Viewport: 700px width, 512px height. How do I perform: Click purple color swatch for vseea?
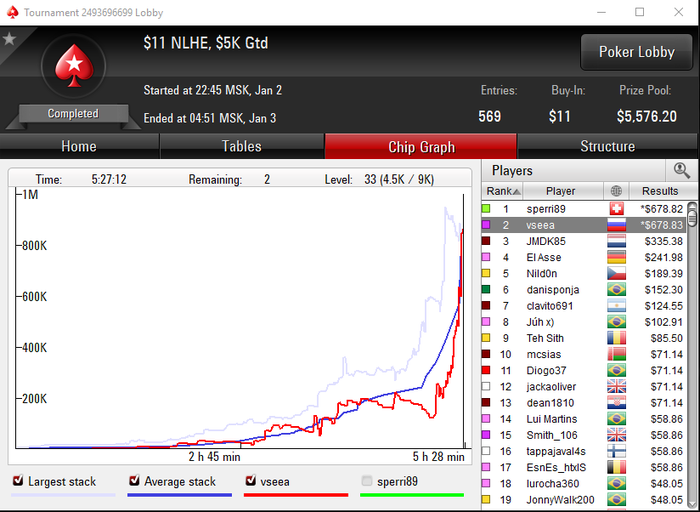486,225
